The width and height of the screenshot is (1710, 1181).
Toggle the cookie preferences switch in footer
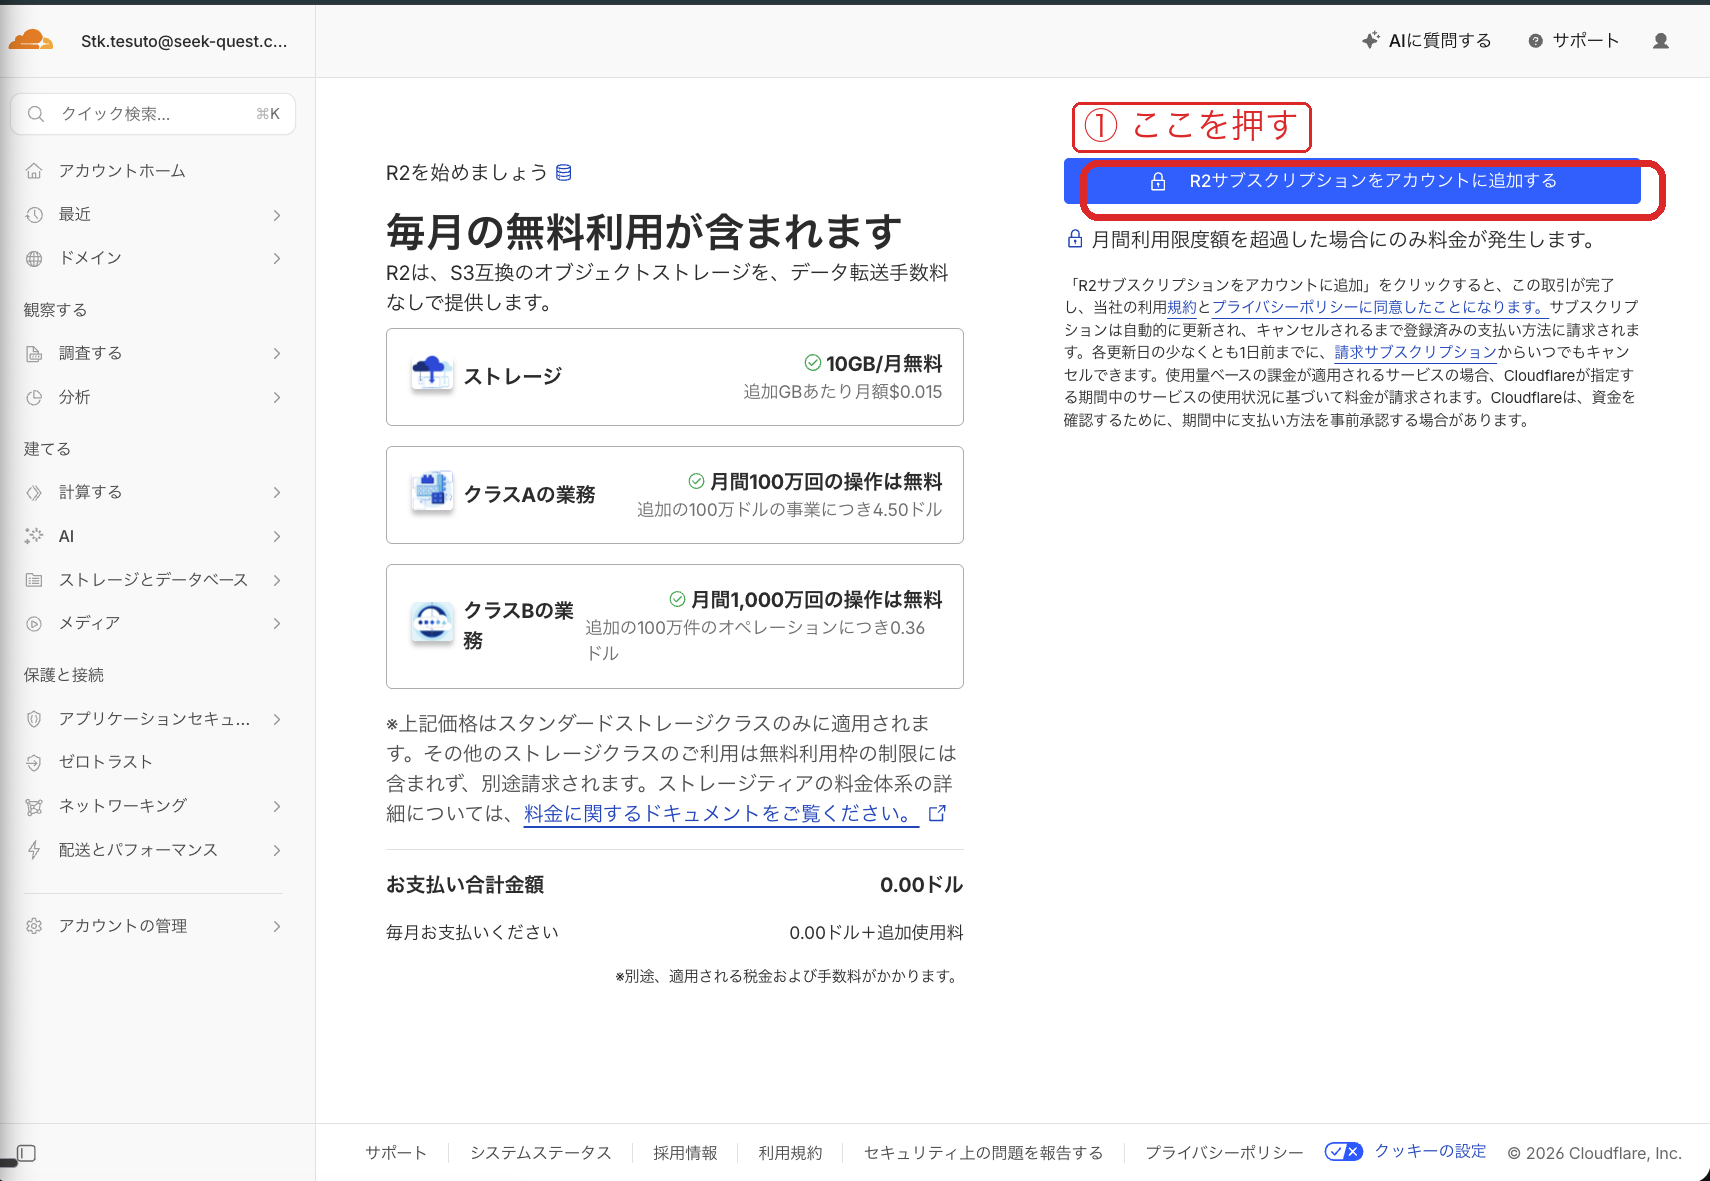(x=1344, y=1151)
